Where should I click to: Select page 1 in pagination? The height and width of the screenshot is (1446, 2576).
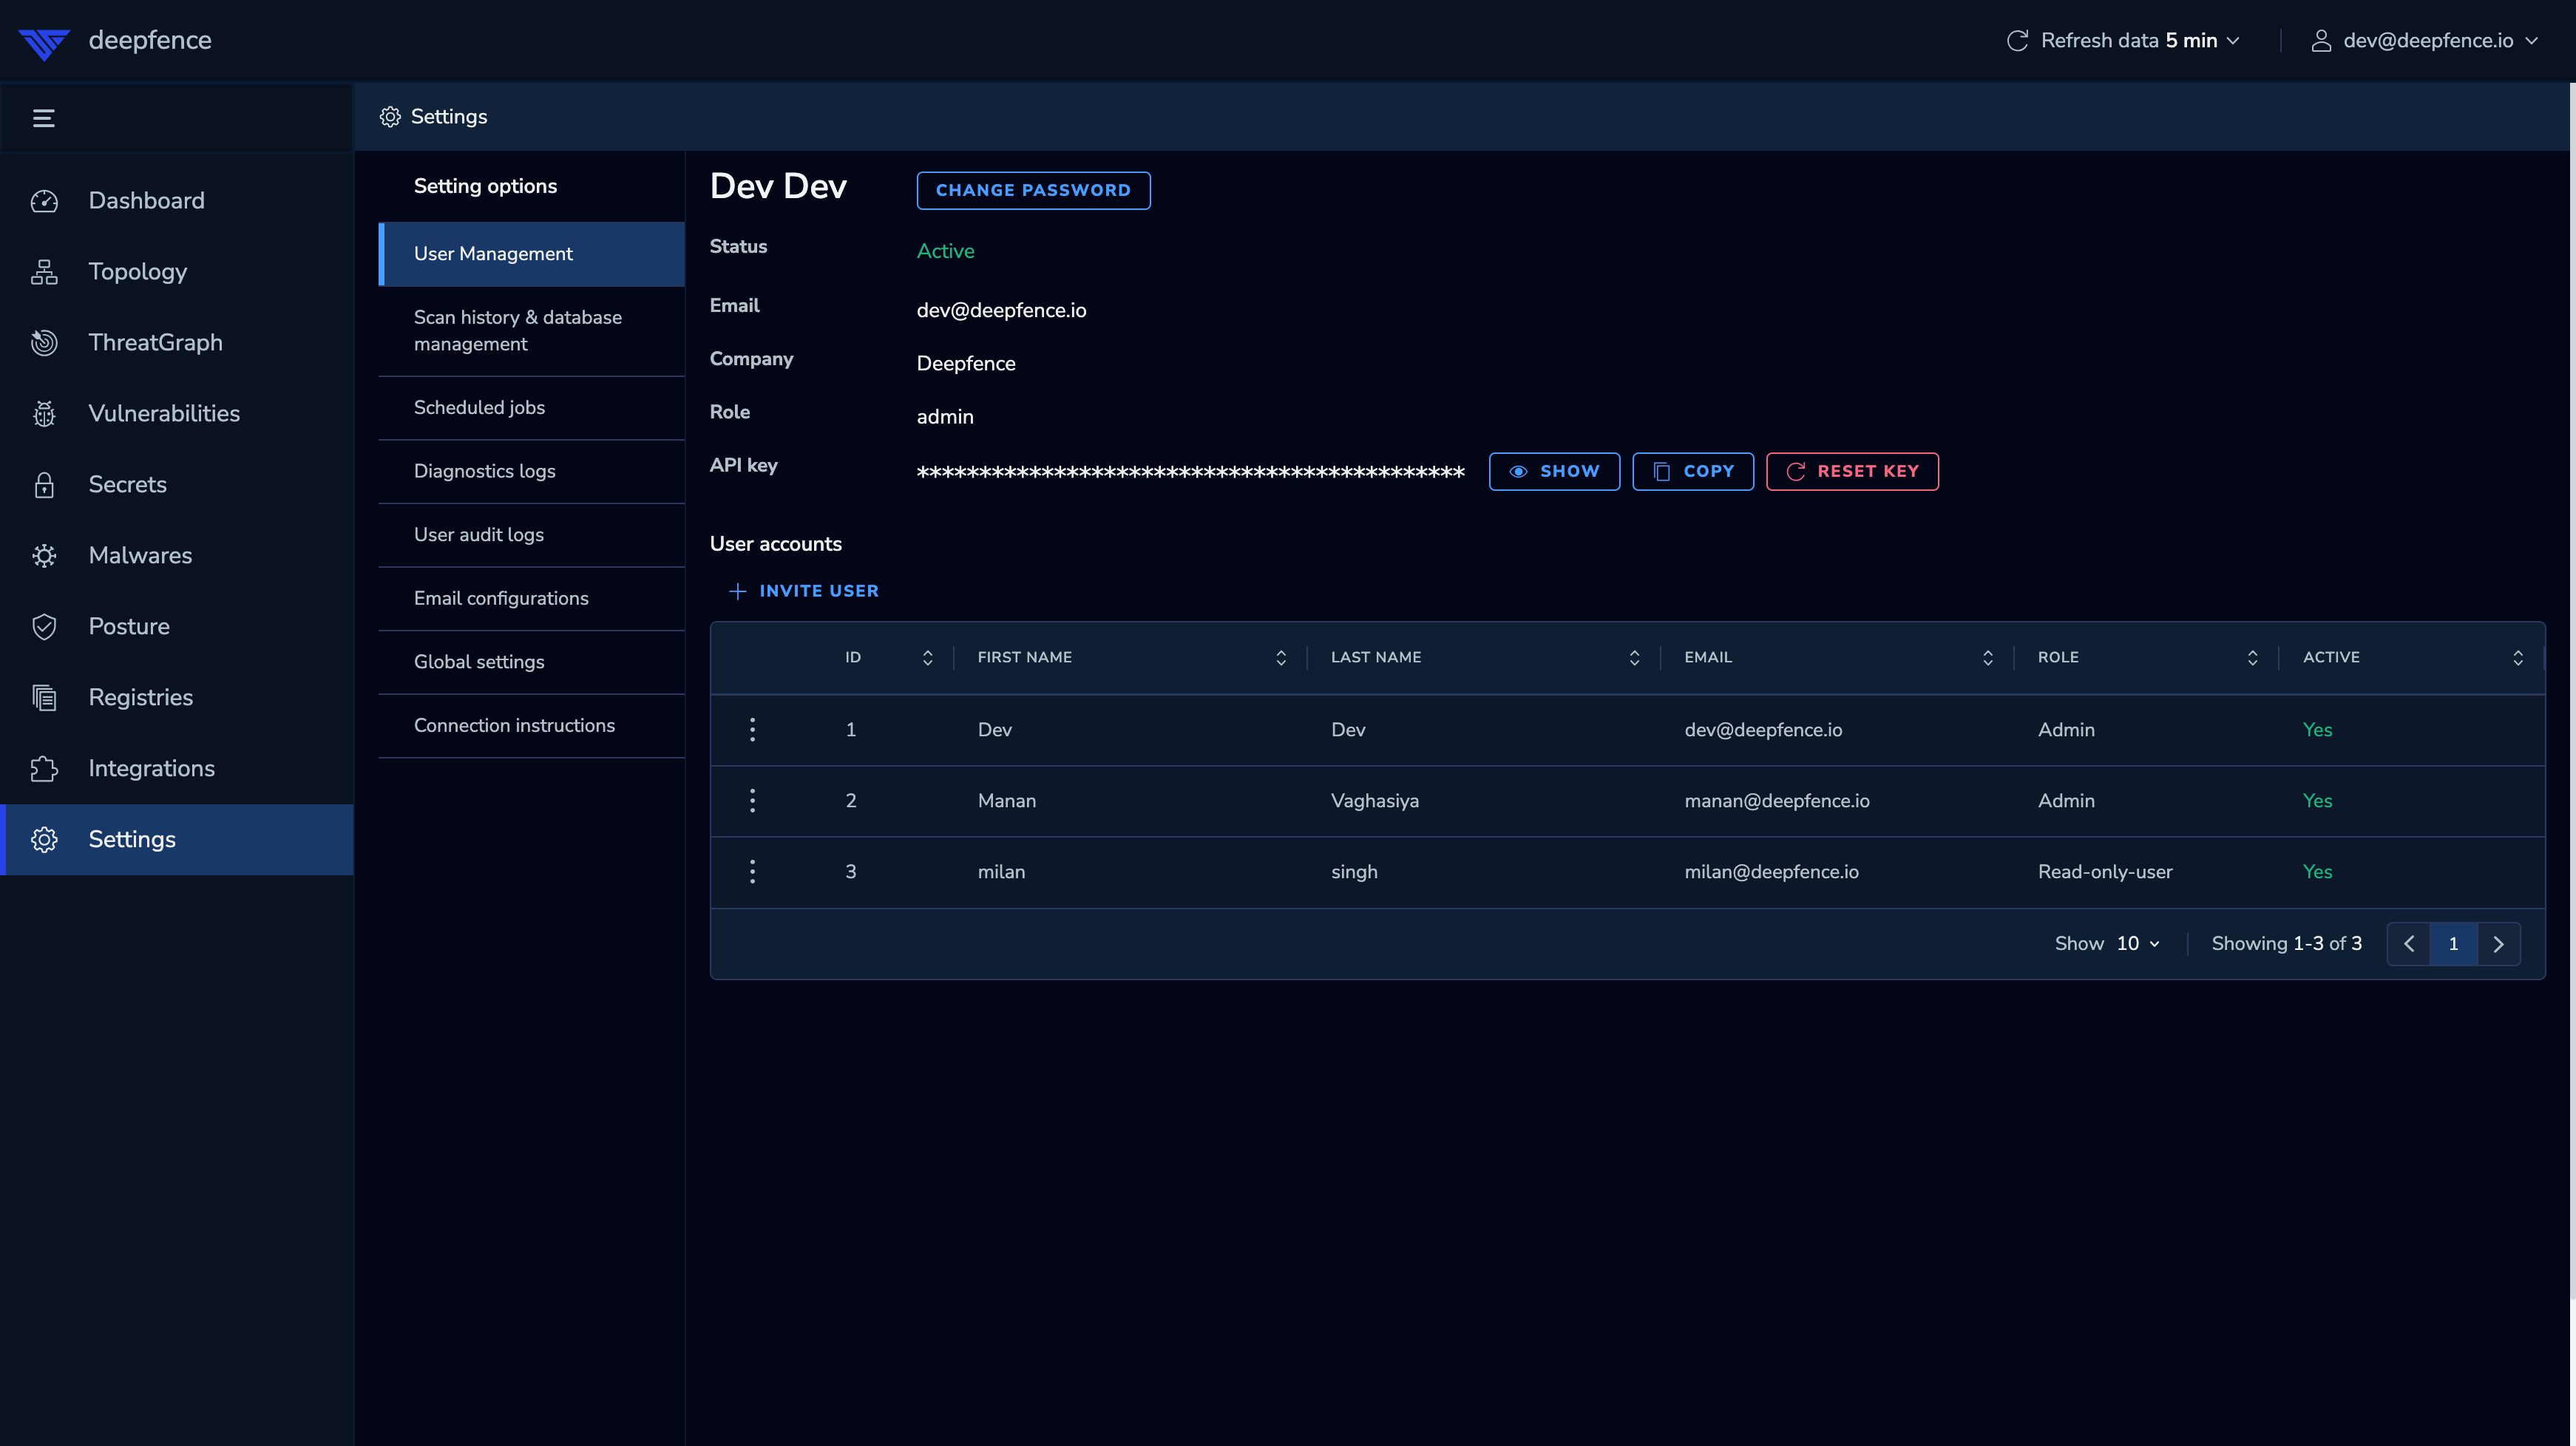pos(2453,944)
